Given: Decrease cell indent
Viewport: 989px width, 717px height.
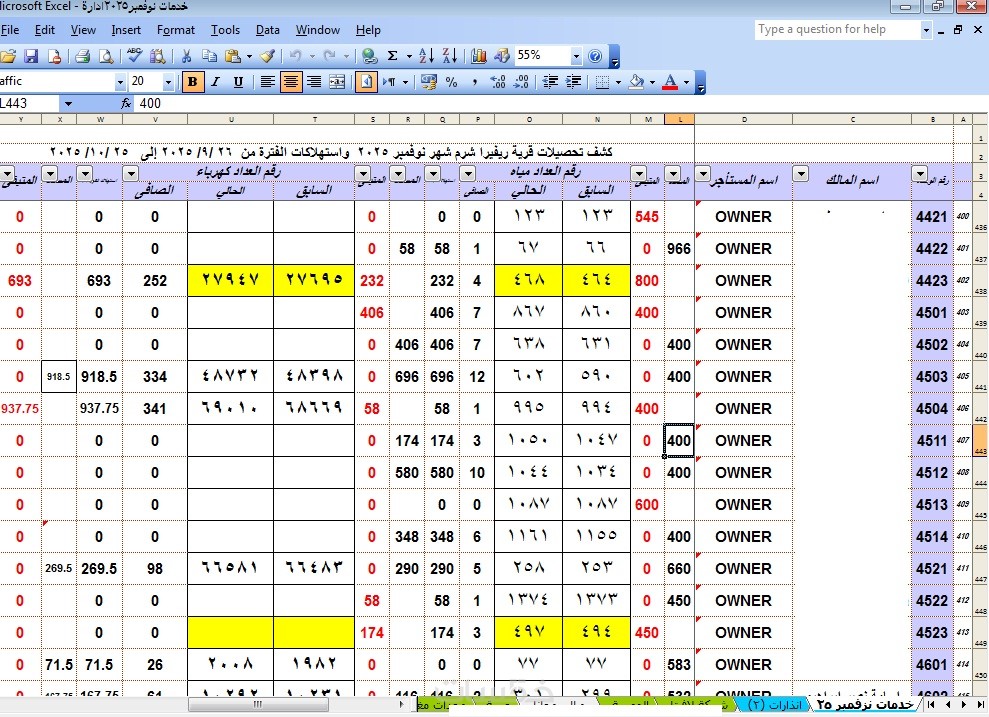Looking at the screenshot, I should 550,82.
